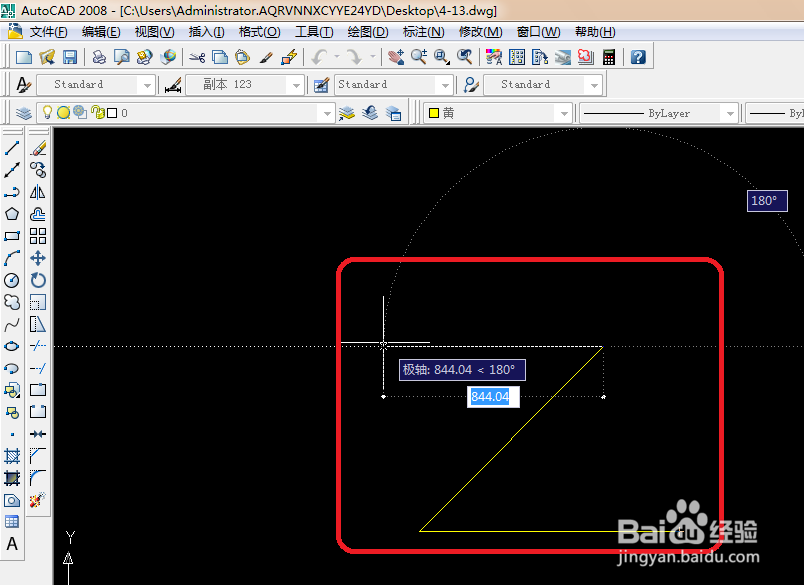Image resolution: width=804 pixels, height=585 pixels.
Task: Select the Revision Cloud tool
Action: click(12, 302)
